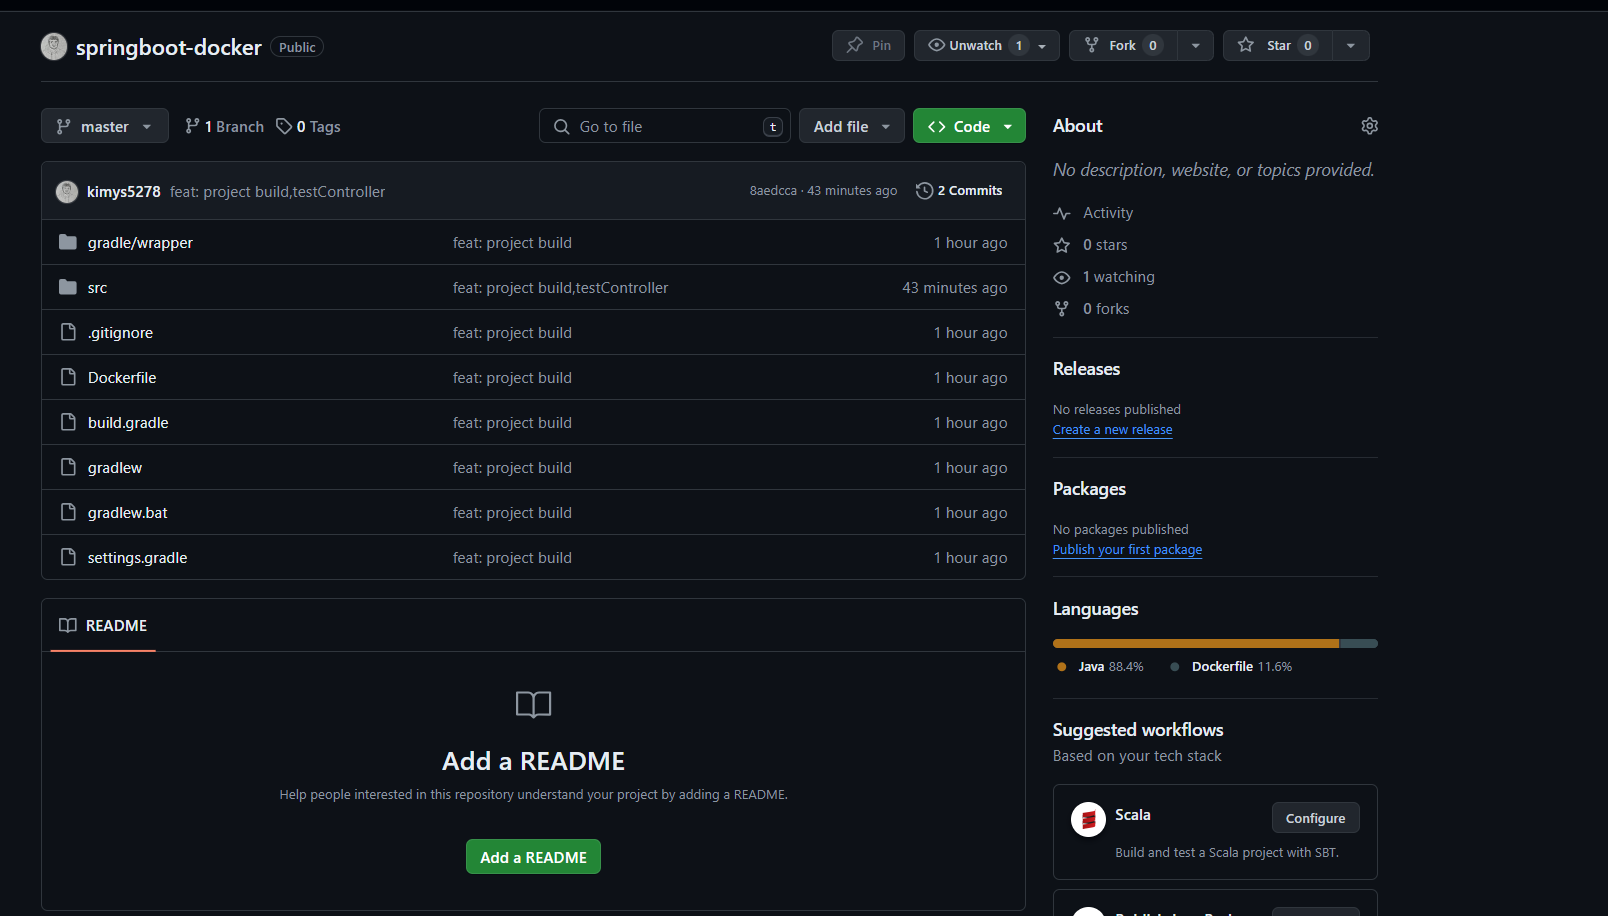Click the src folder icon
This screenshot has height=916, width=1608.
tap(68, 287)
